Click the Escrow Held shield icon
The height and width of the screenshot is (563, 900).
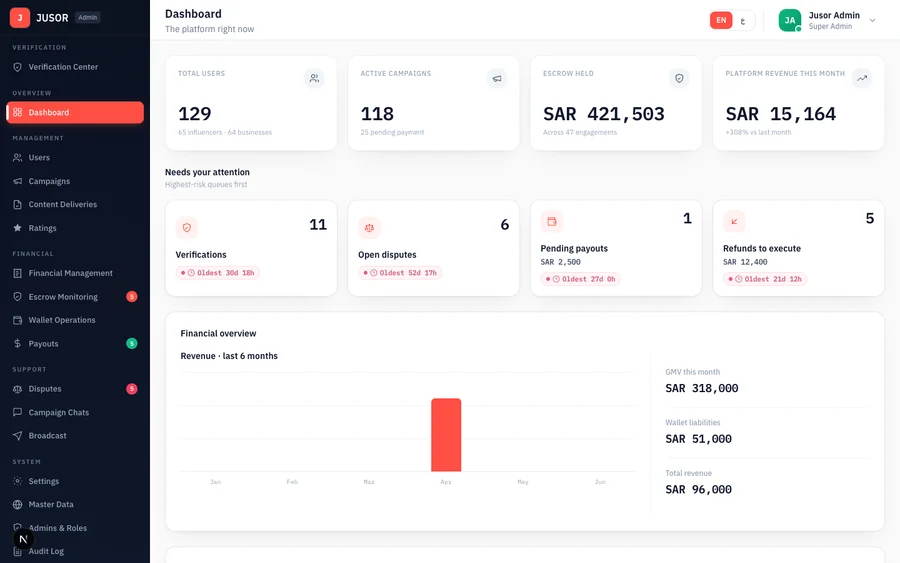[679, 78]
